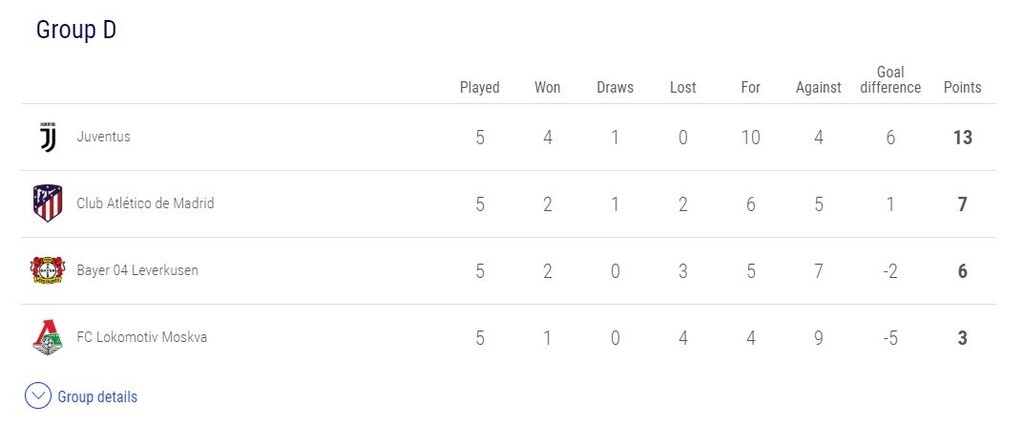Click the Won column header
Viewport: 1024px width, 427px height.
tap(547, 87)
